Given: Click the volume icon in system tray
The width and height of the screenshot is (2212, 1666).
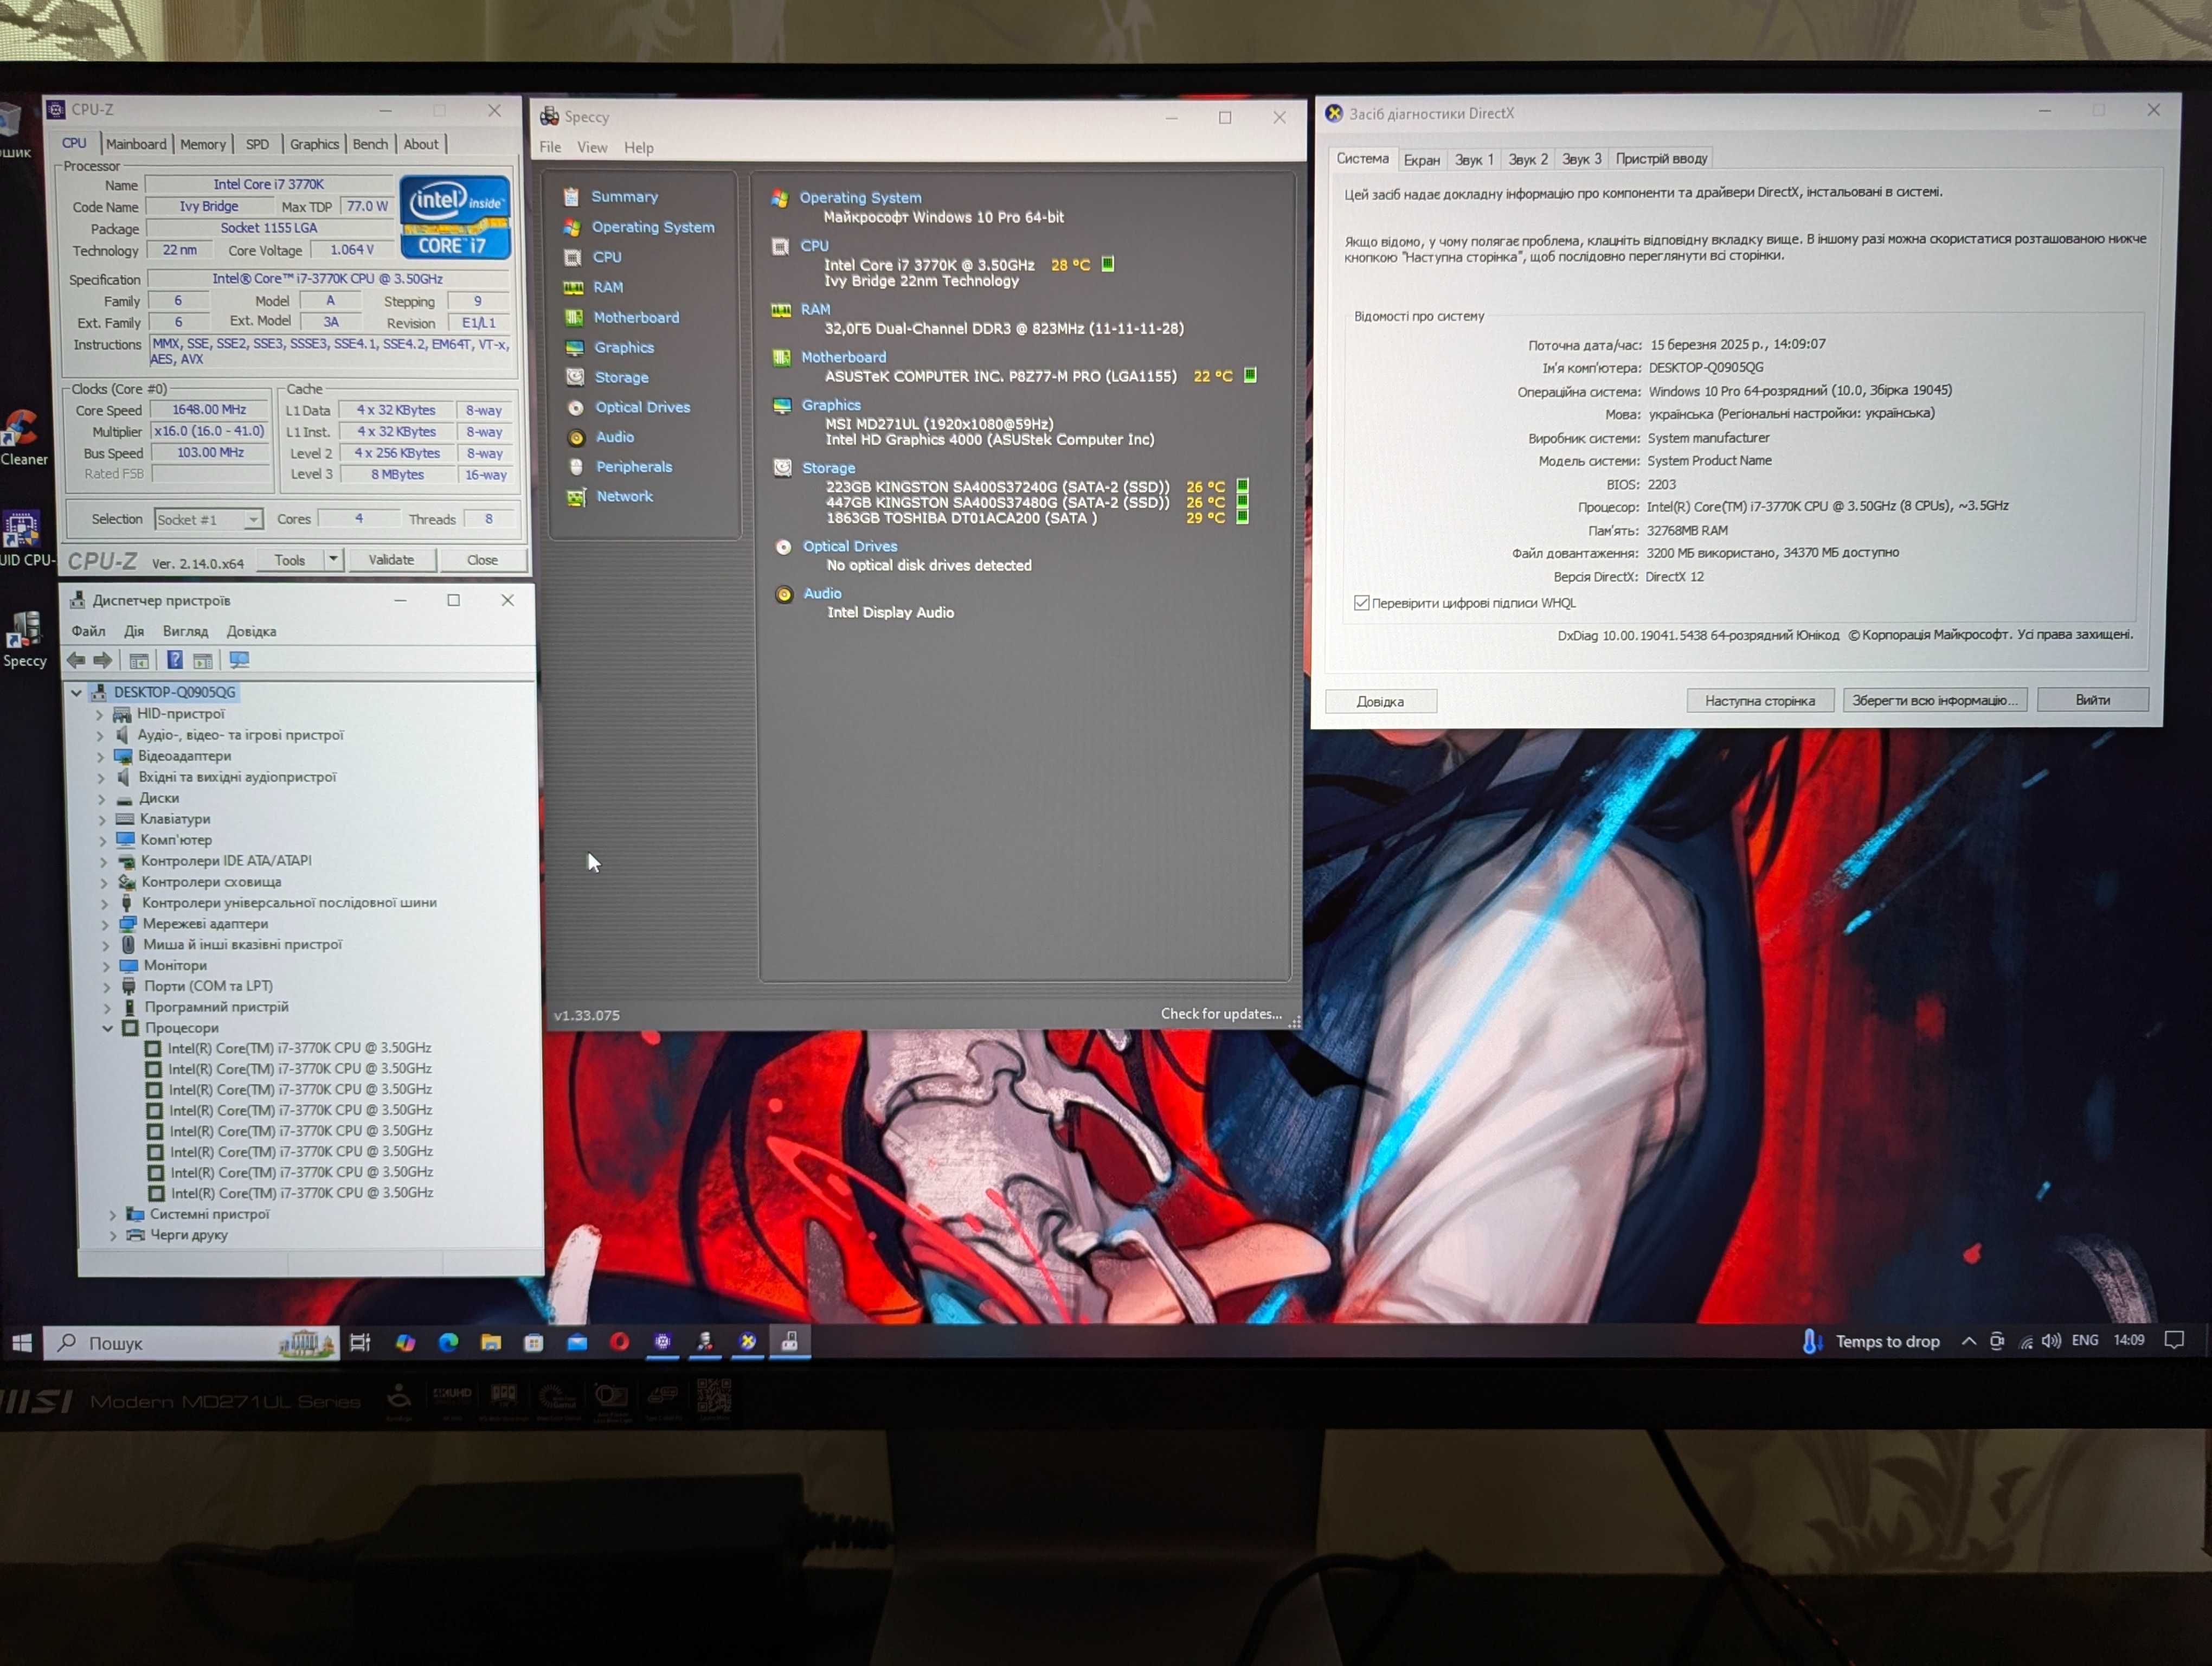Looking at the screenshot, I should [2051, 1341].
